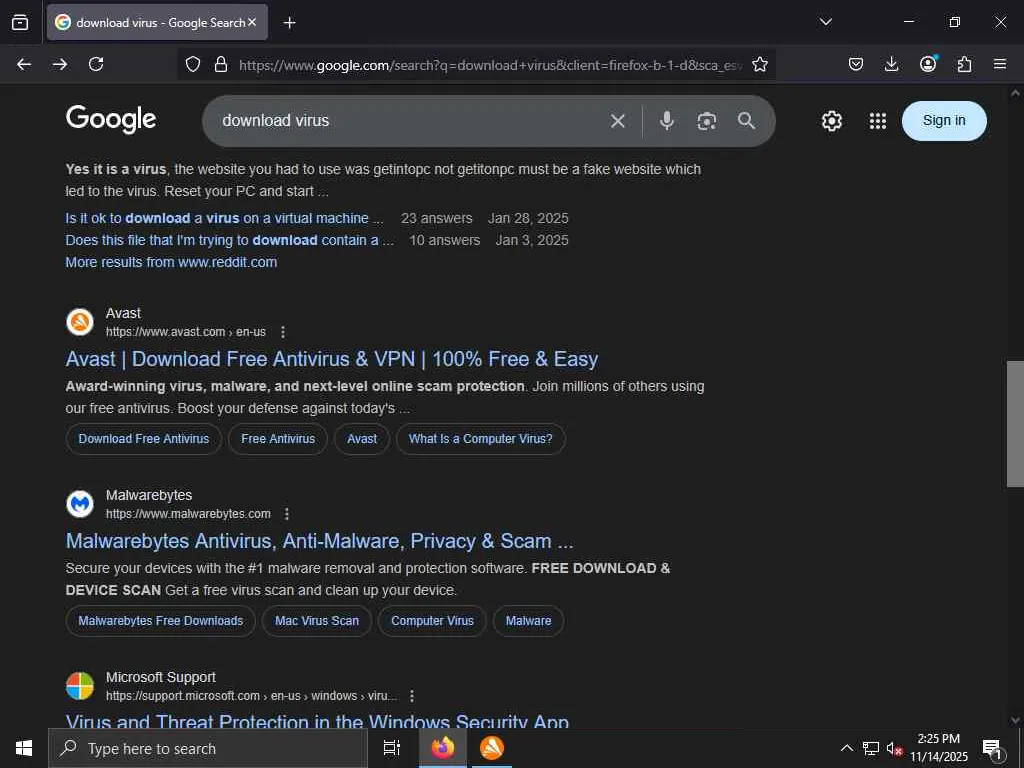Start voice search with the microphone icon

667,121
